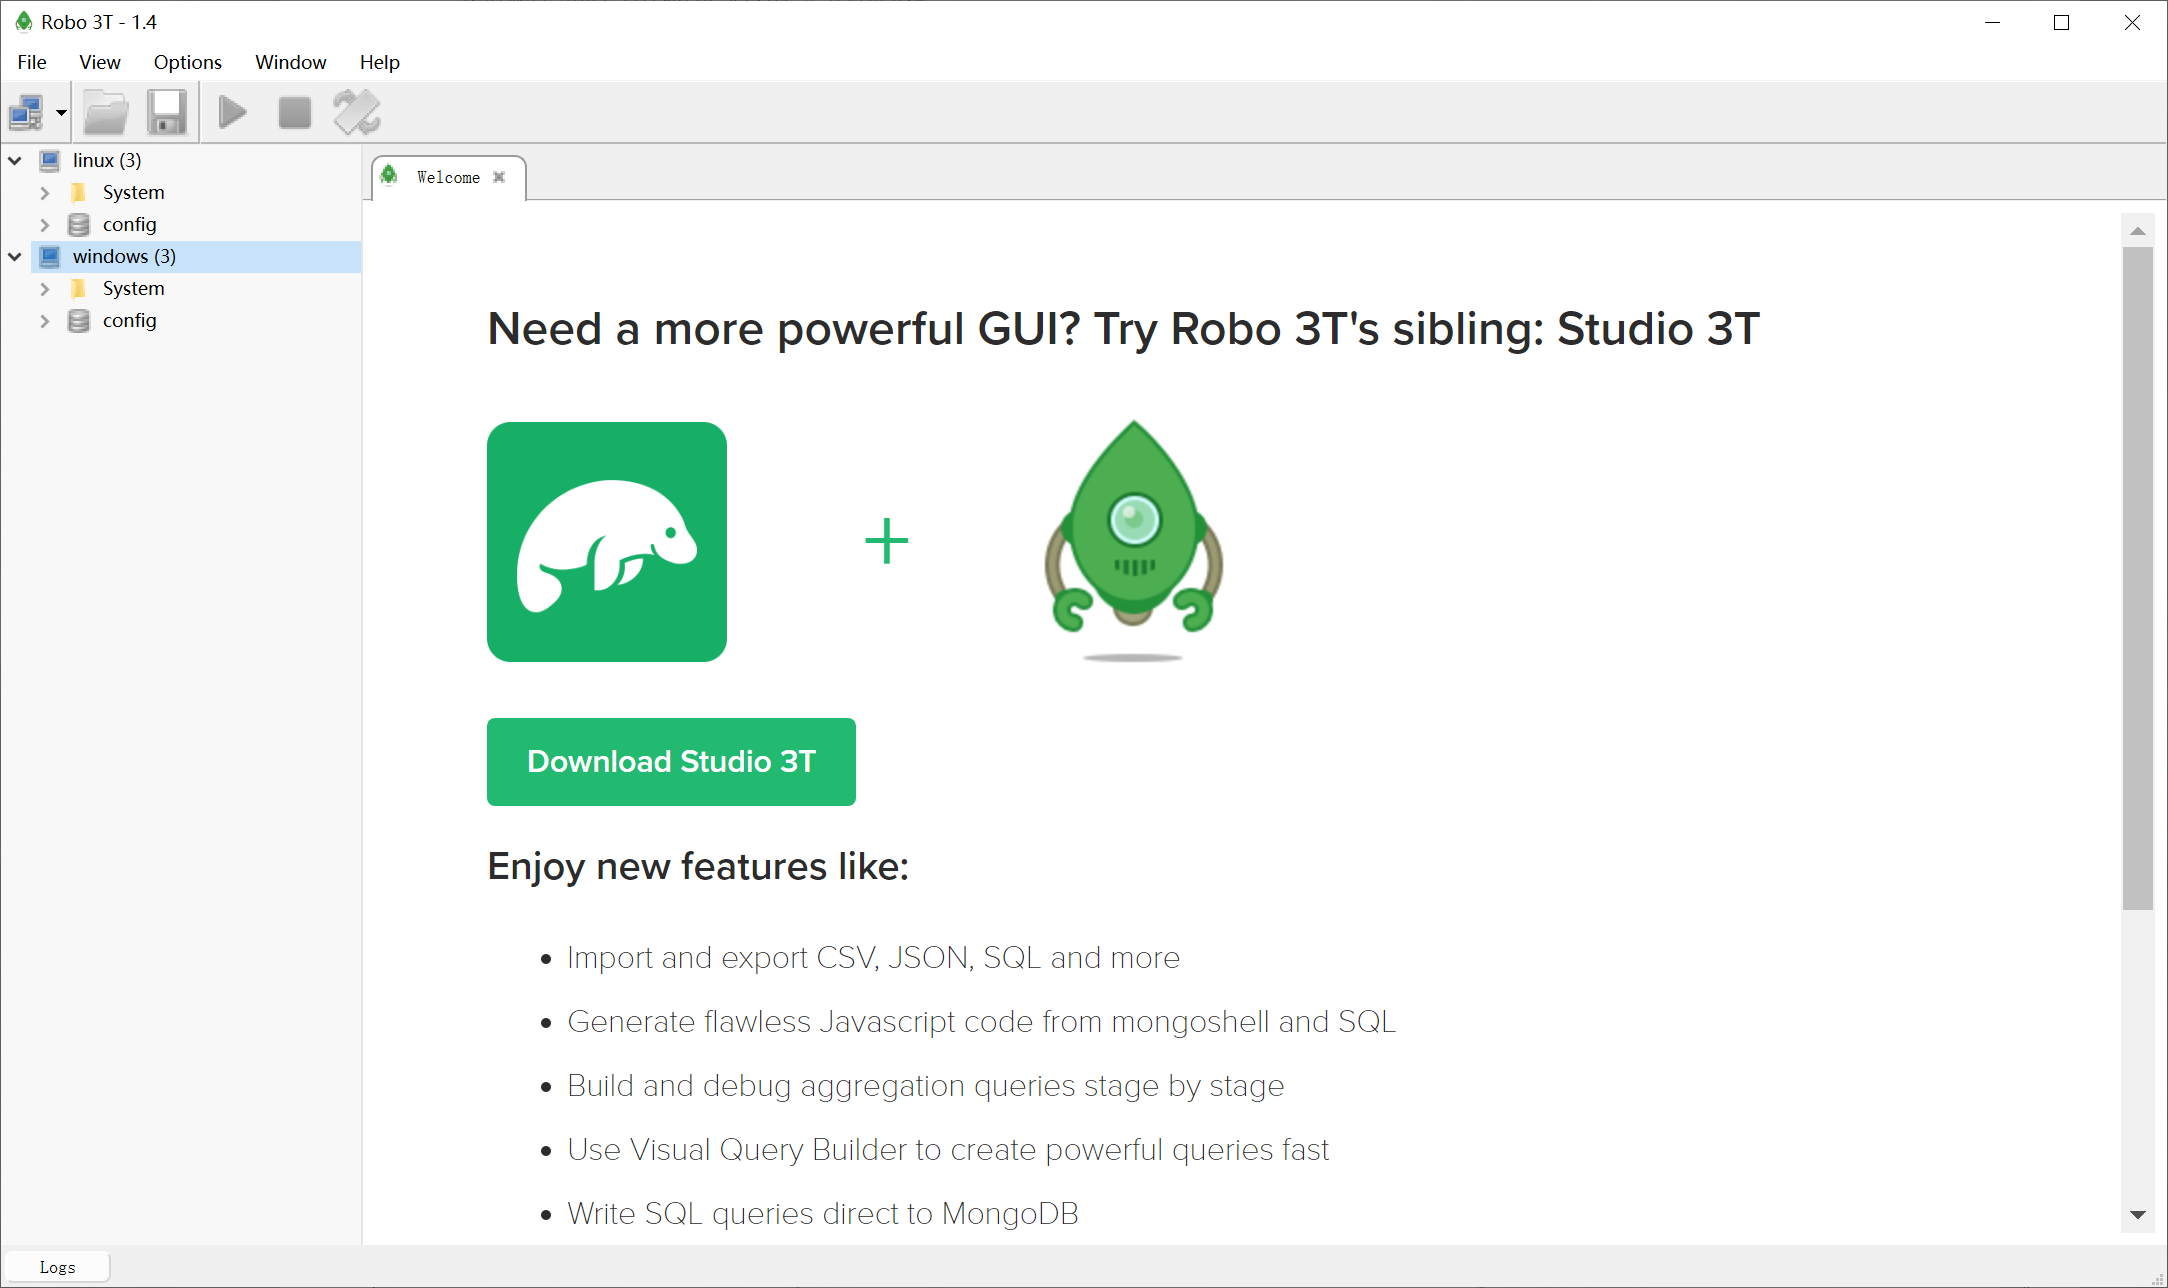Image resolution: width=2168 pixels, height=1288 pixels.
Task: Open the Options menu
Action: [188, 62]
